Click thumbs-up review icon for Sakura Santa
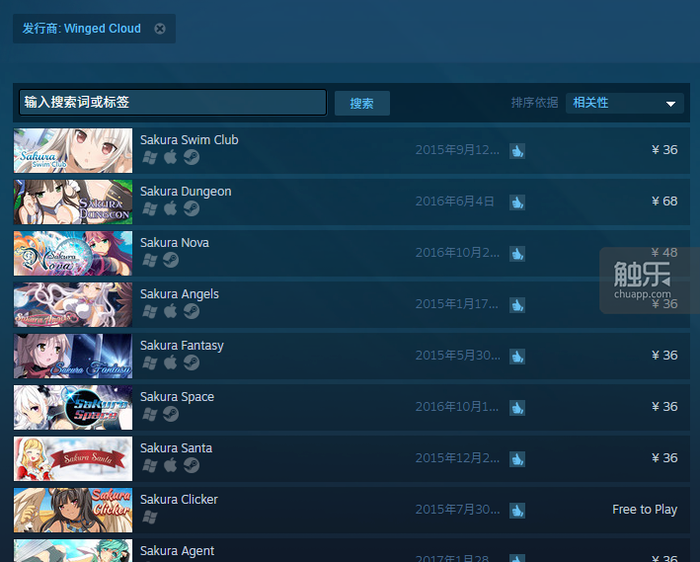Screen dimensions: 700x562 coord(517,459)
